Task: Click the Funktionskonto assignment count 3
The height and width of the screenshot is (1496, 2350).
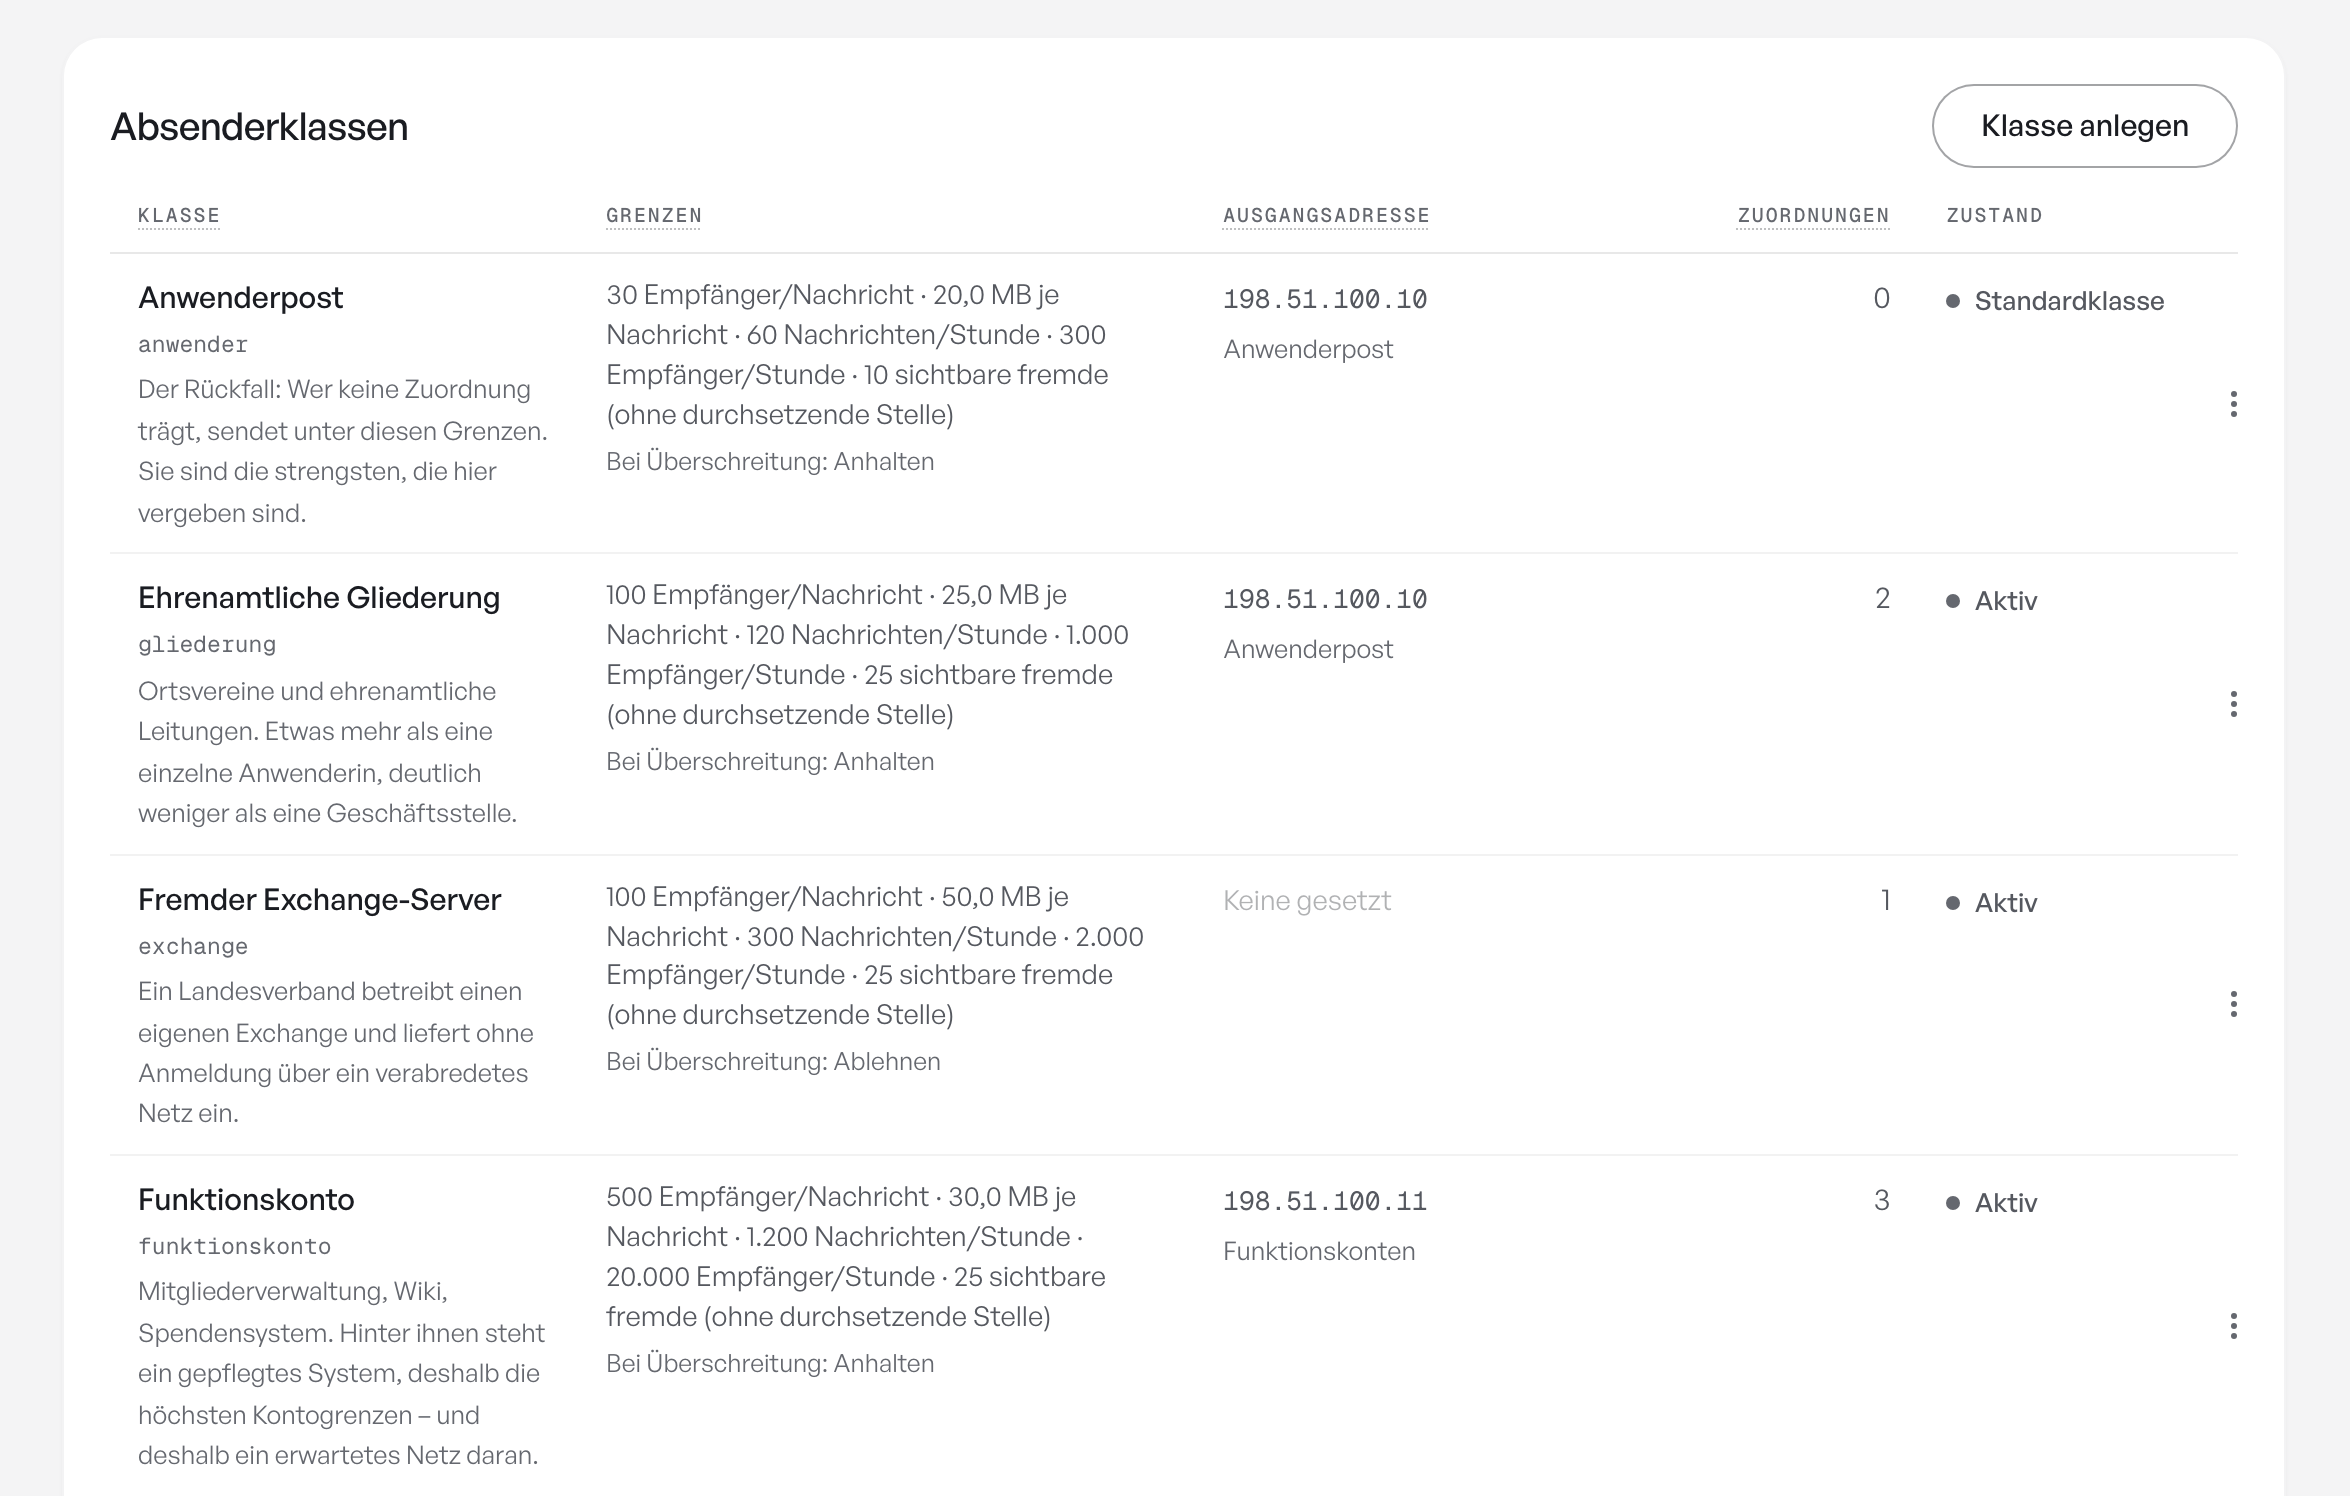Action: click(x=1881, y=1200)
